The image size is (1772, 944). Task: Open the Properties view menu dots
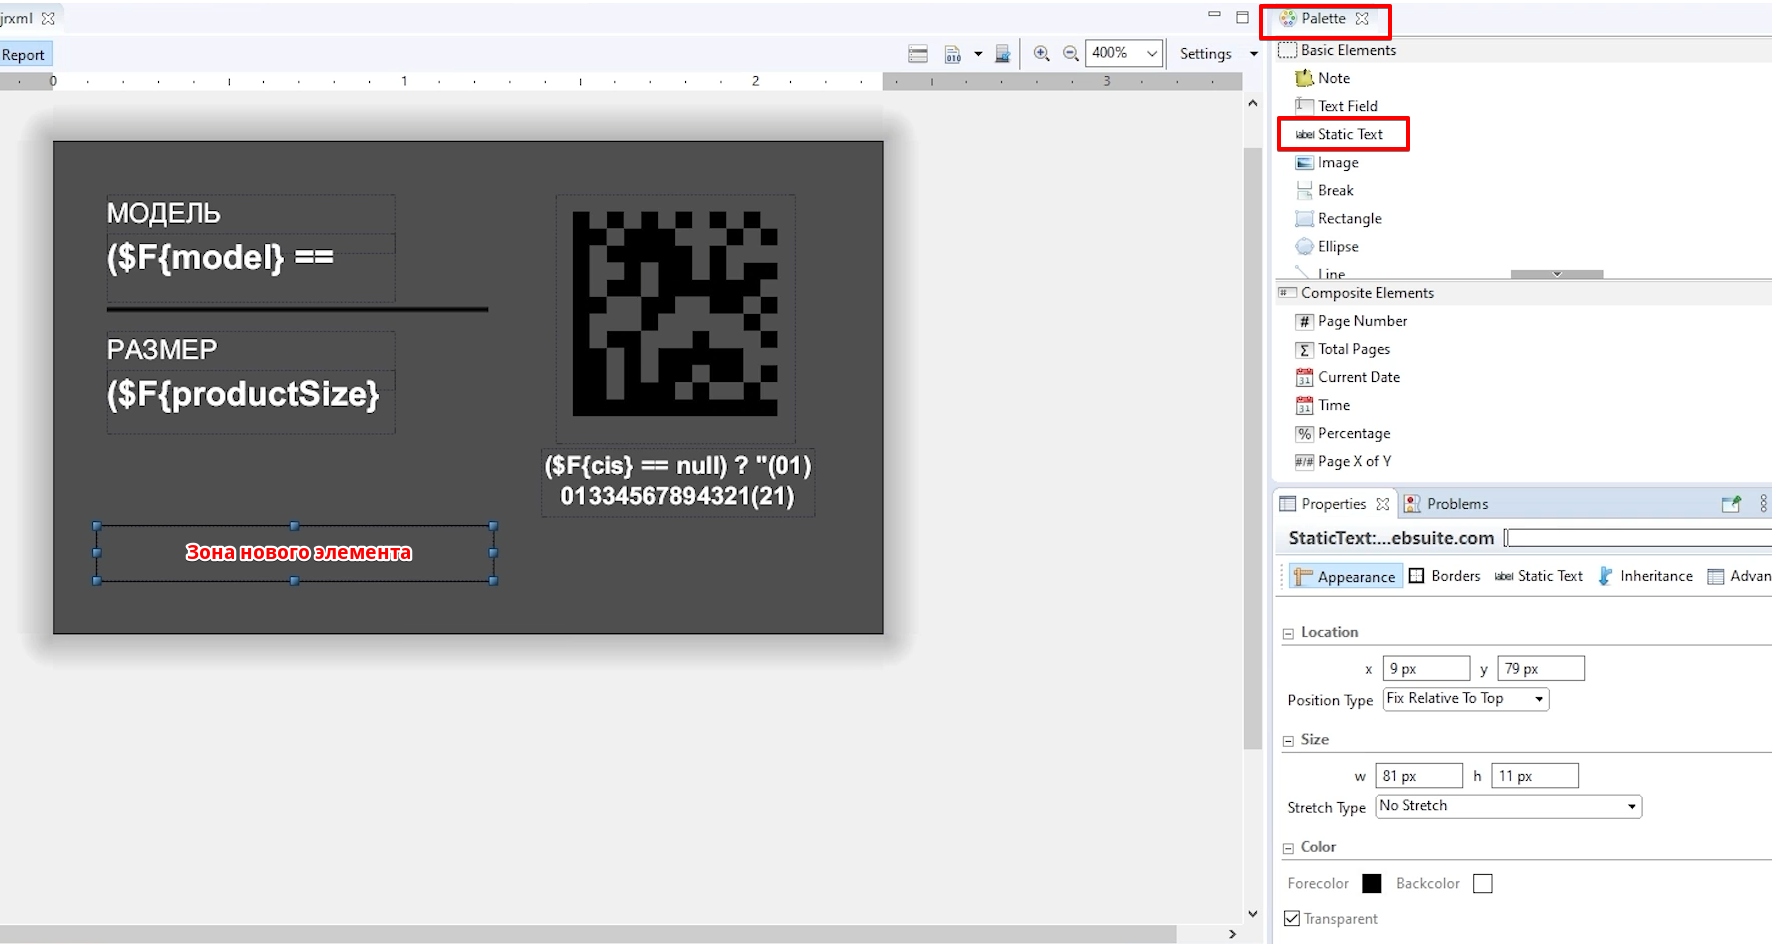(1763, 504)
